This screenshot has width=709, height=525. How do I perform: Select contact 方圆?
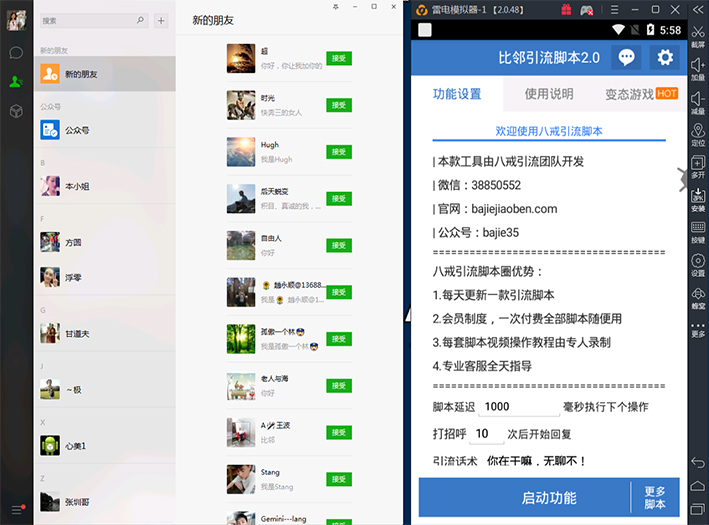point(105,242)
